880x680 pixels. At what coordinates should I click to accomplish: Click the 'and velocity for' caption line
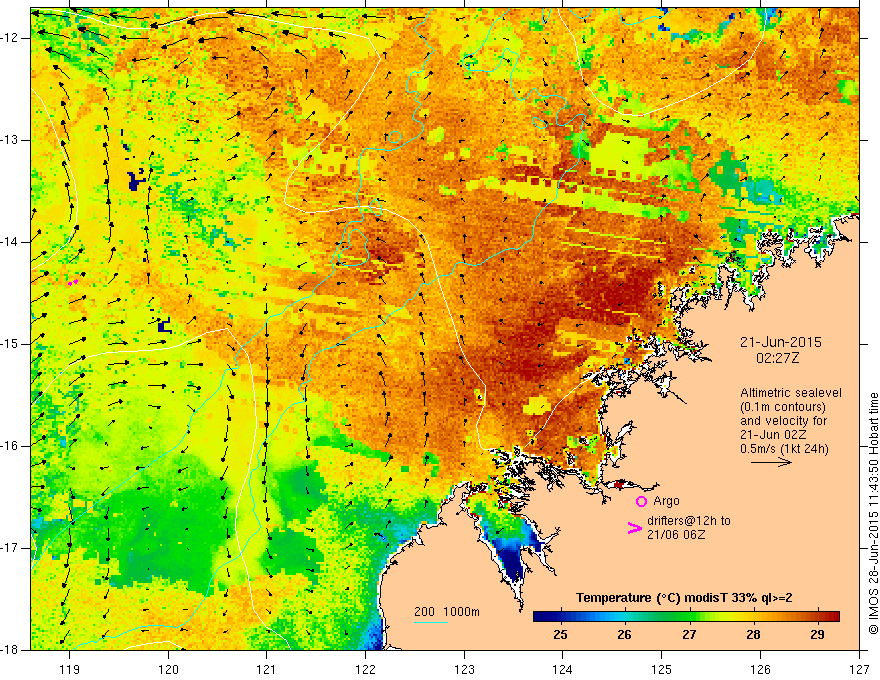click(783, 421)
